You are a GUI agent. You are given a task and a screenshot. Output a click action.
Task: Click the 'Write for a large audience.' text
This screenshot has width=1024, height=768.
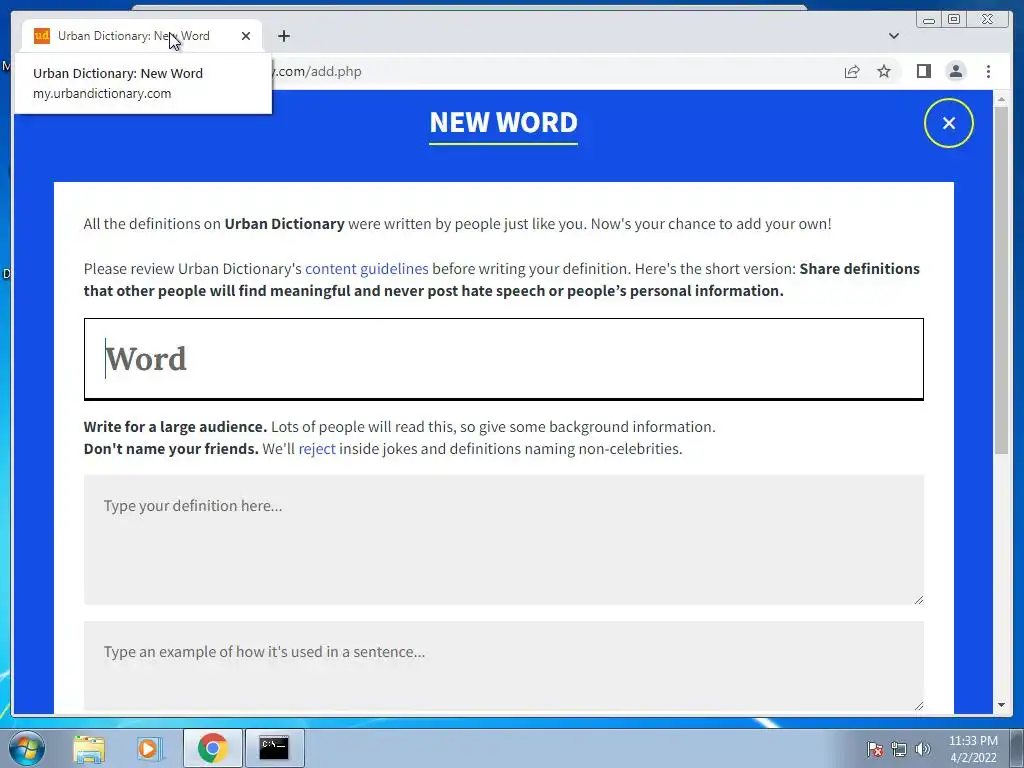pos(176,427)
